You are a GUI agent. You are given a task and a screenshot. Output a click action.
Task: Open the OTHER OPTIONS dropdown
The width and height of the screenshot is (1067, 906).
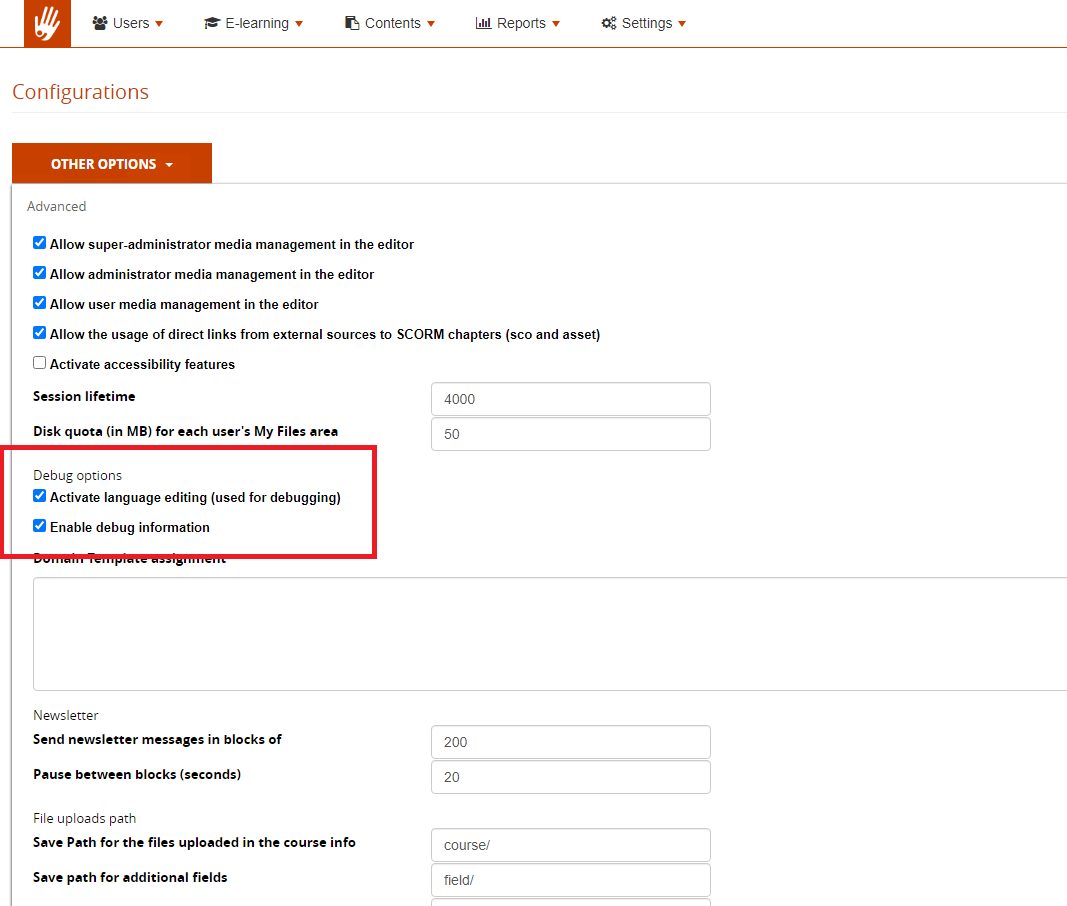[x=112, y=164]
